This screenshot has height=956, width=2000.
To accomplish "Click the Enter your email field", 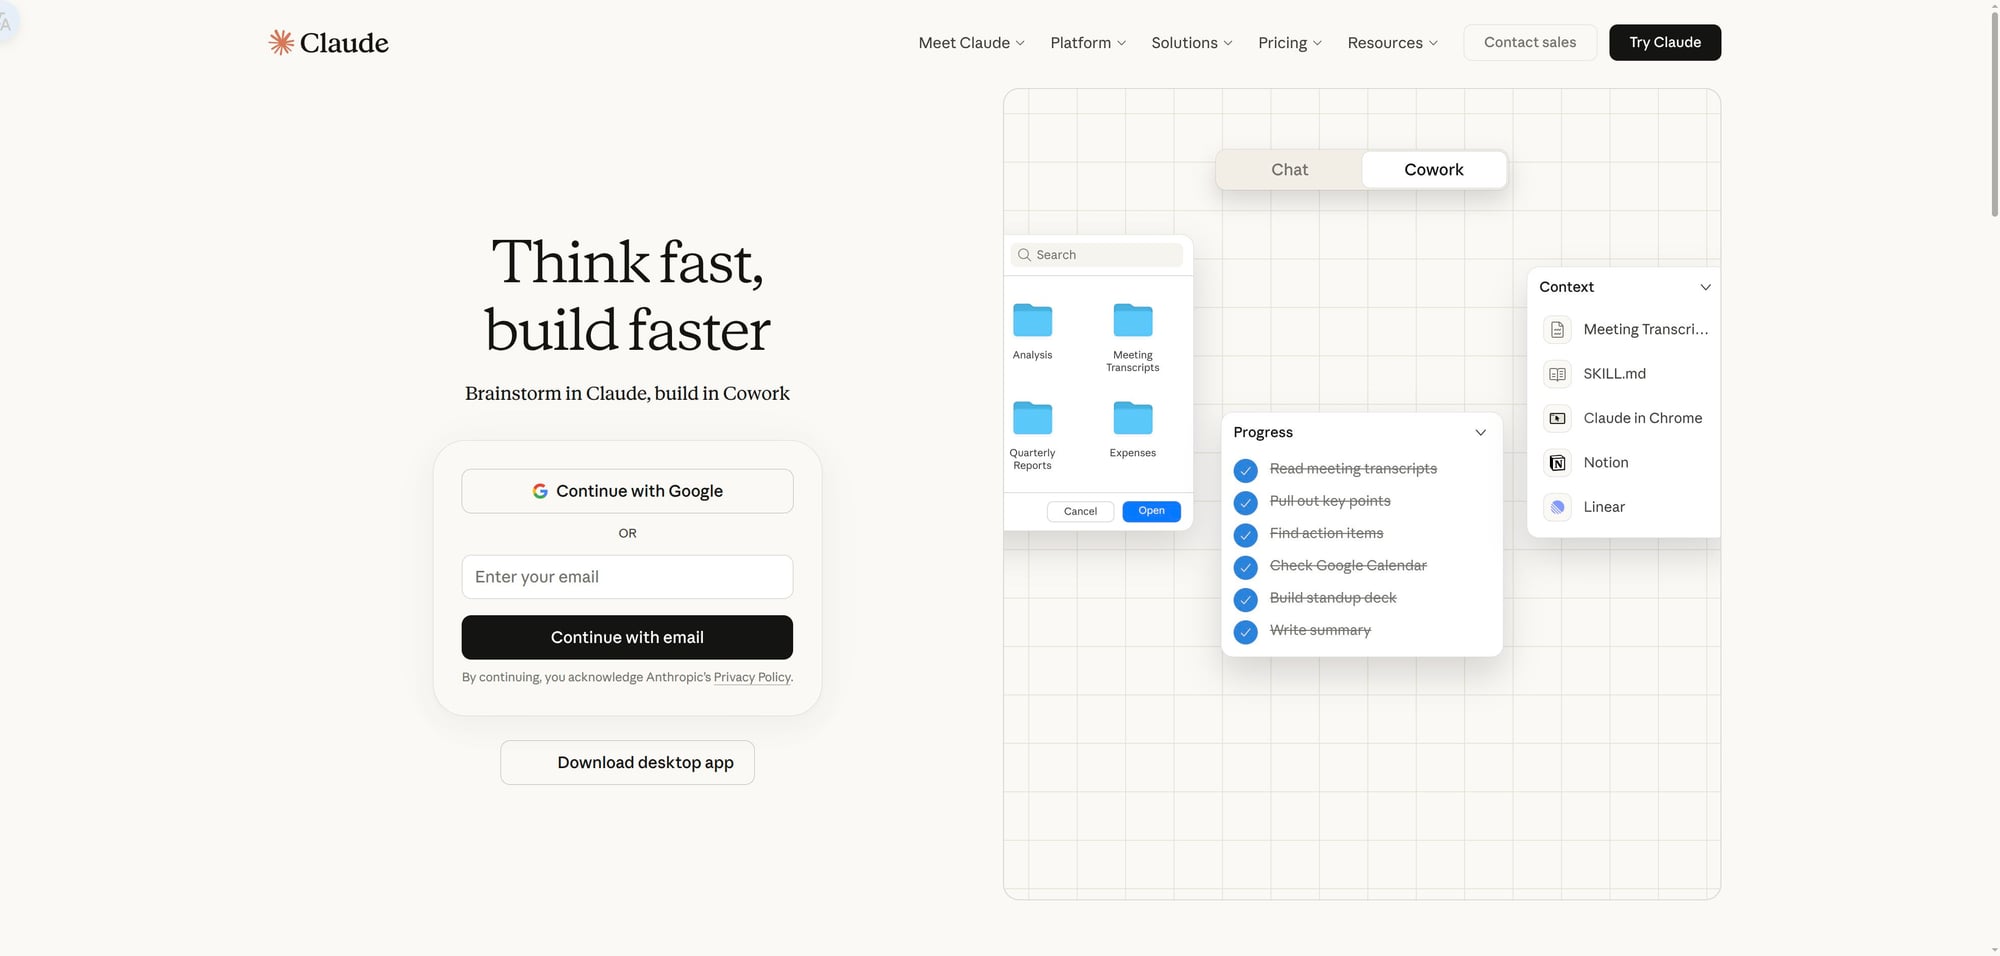I will click(x=627, y=577).
